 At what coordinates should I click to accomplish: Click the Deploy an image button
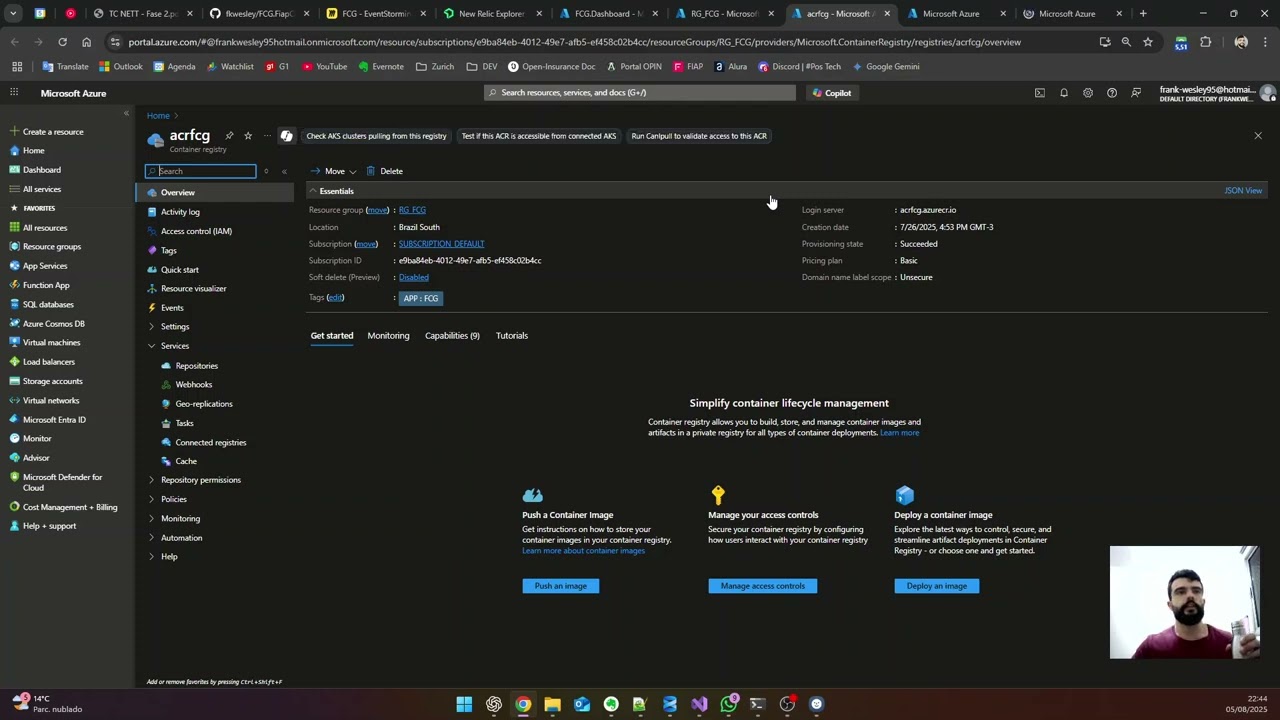(937, 586)
